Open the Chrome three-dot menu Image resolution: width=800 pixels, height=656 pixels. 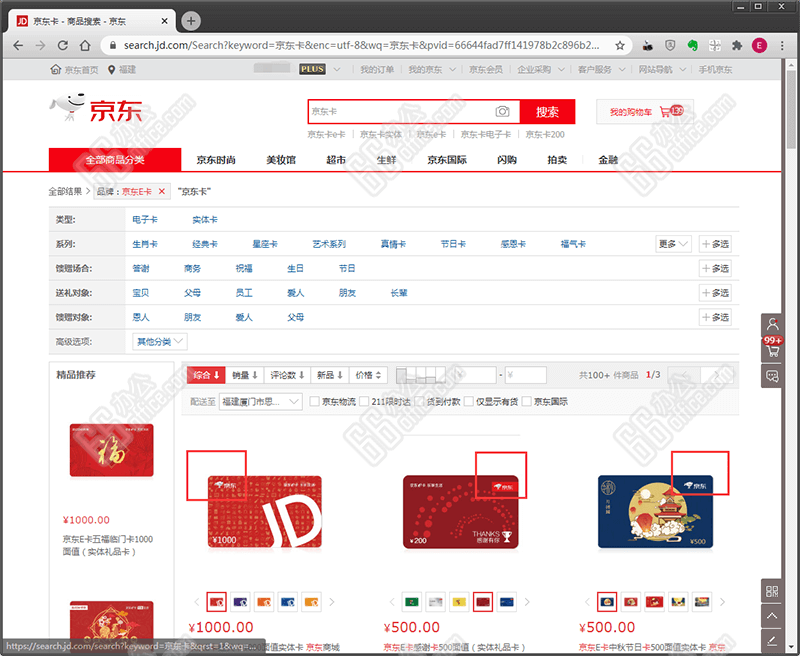[782, 45]
